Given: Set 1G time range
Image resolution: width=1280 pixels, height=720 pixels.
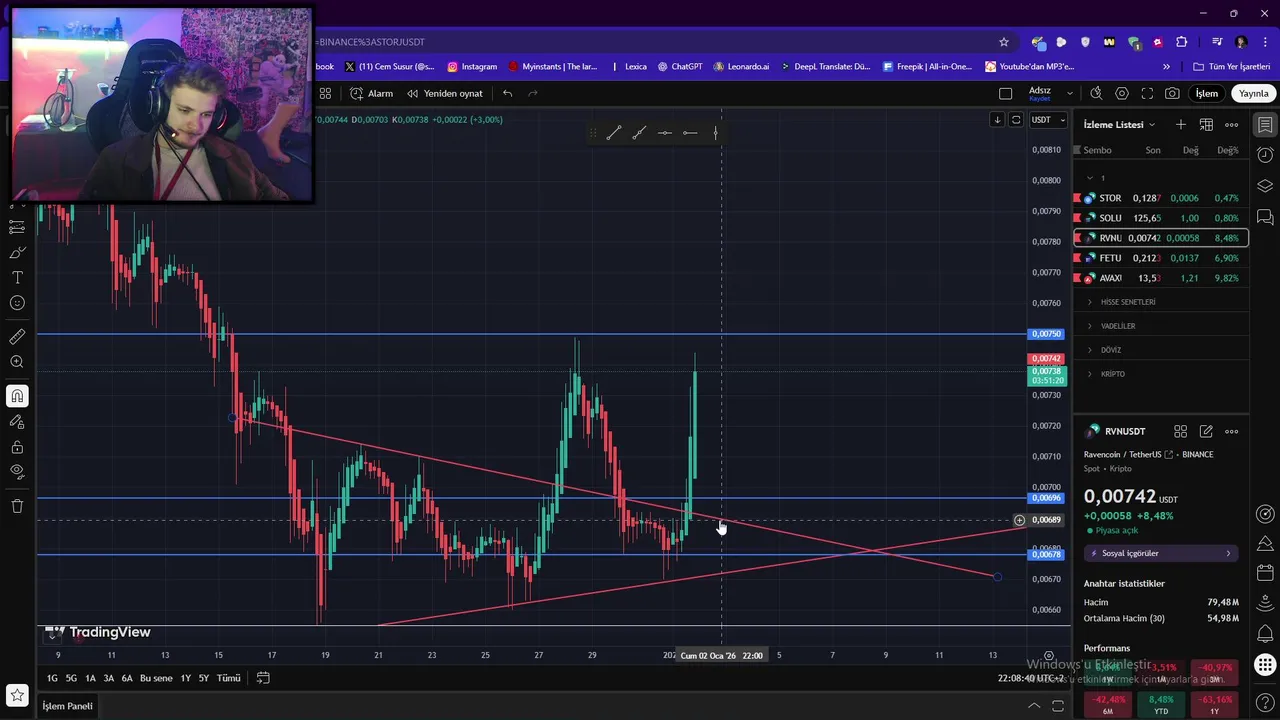Looking at the screenshot, I should pos(52,678).
